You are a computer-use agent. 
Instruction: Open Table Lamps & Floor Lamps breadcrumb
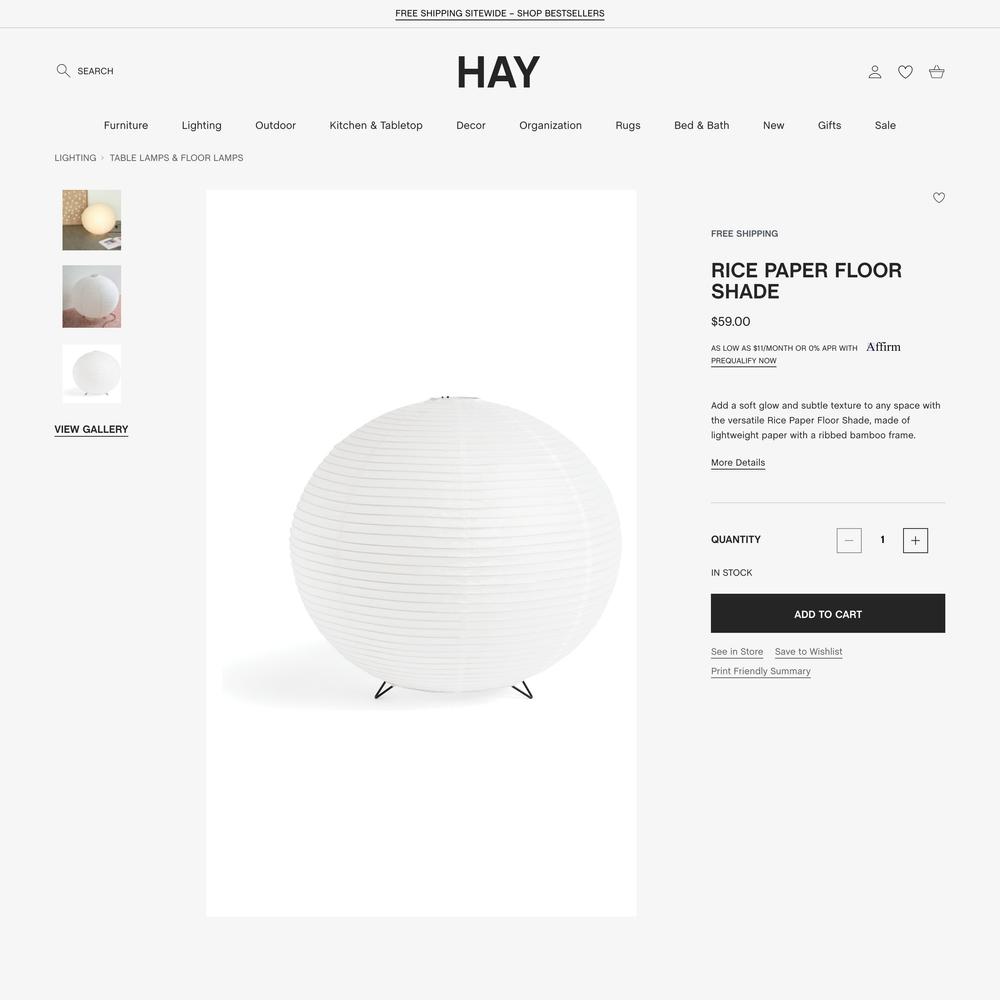177,158
